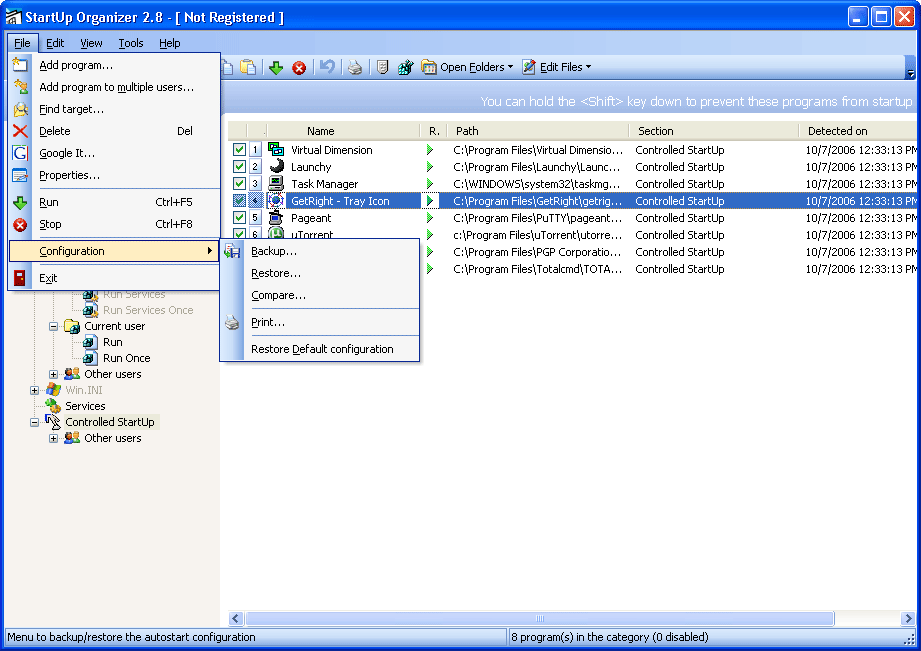This screenshot has height=651, width=921.
Task: Click the horizontal scrollbar right arrow
Action: click(x=908, y=618)
